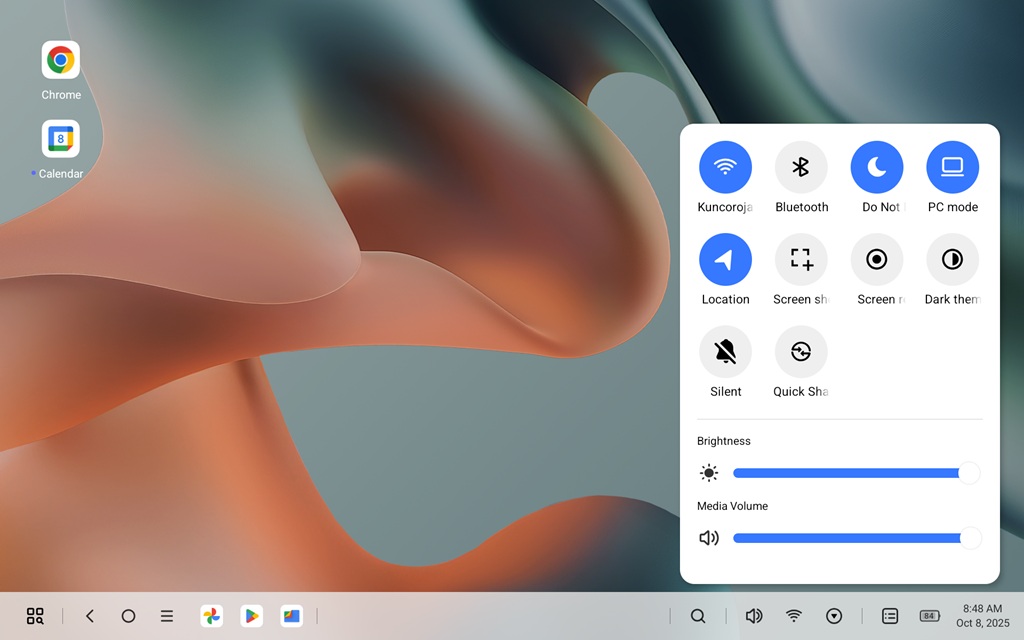Capture a screenshot from quick settings
This screenshot has height=640, width=1024.
pos(801,258)
